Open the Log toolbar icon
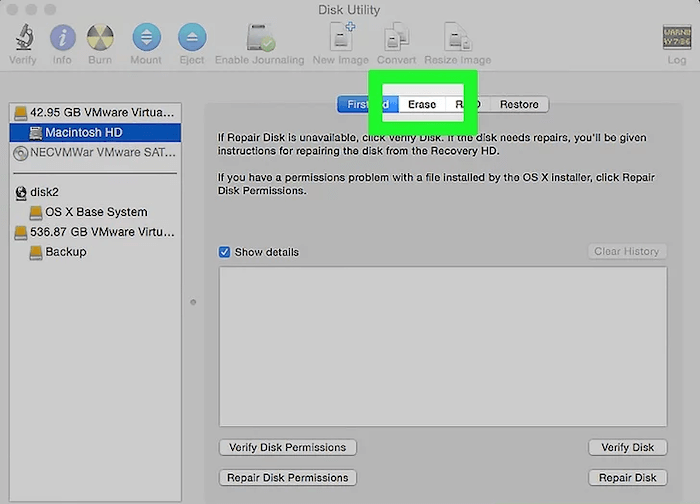The height and width of the screenshot is (504, 700). pos(677,37)
